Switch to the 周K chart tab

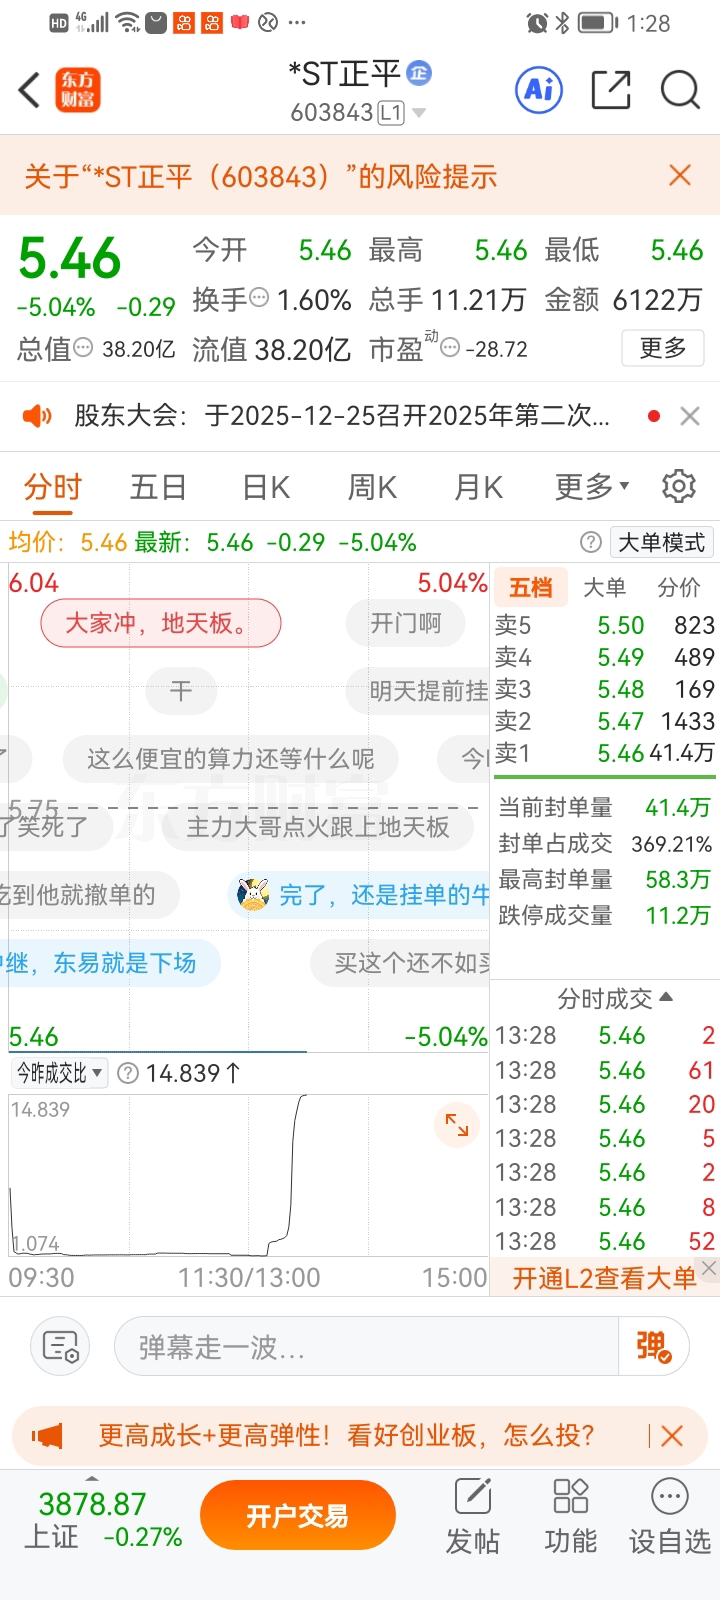click(x=372, y=487)
